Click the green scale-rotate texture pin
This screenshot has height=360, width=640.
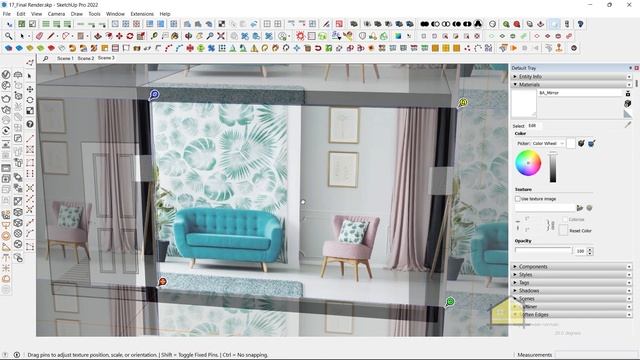tap(450, 302)
